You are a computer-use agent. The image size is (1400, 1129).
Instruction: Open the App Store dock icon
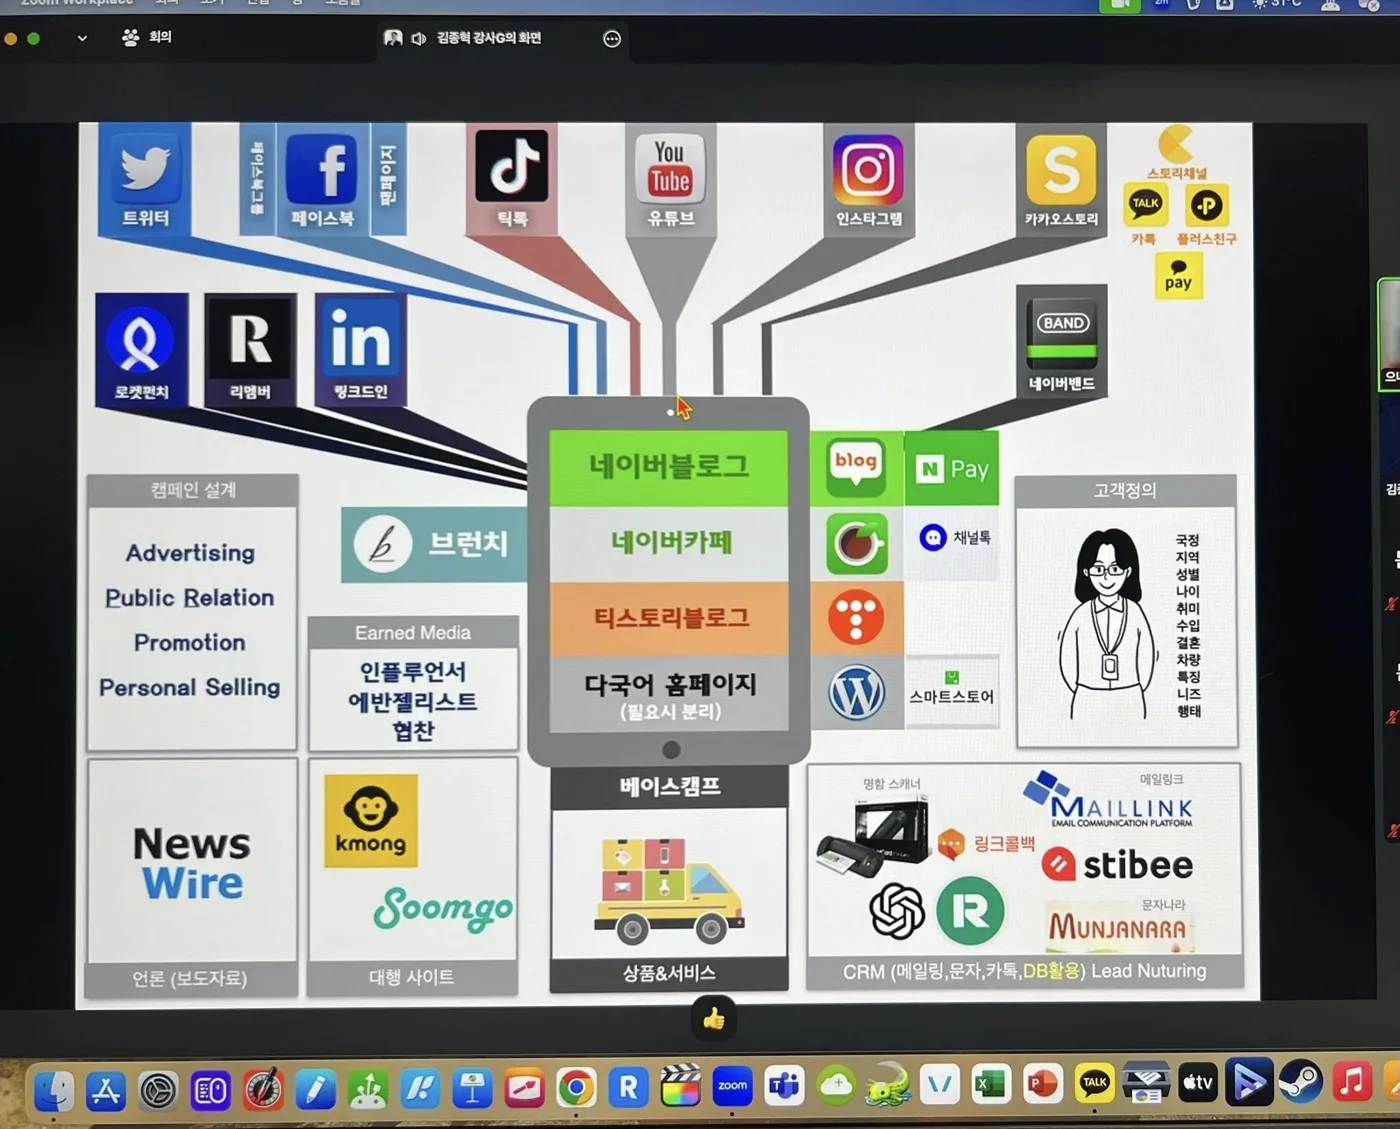tap(106, 1091)
